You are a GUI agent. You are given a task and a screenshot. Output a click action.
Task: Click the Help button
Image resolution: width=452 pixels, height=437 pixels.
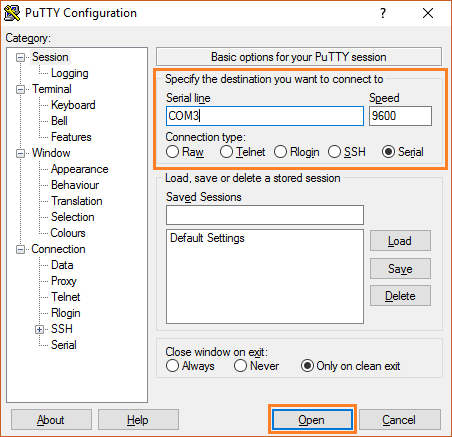coord(138,420)
